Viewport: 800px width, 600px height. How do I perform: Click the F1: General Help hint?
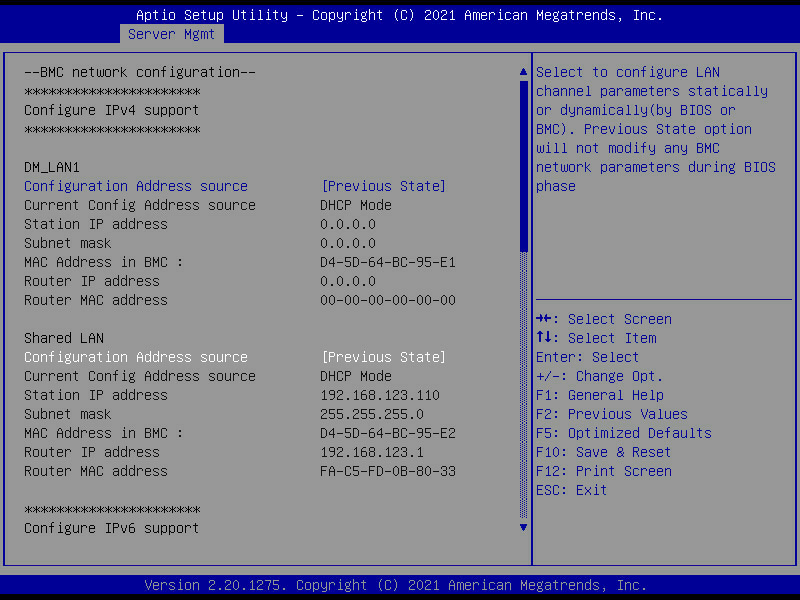pyautogui.click(x=599, y=395)
